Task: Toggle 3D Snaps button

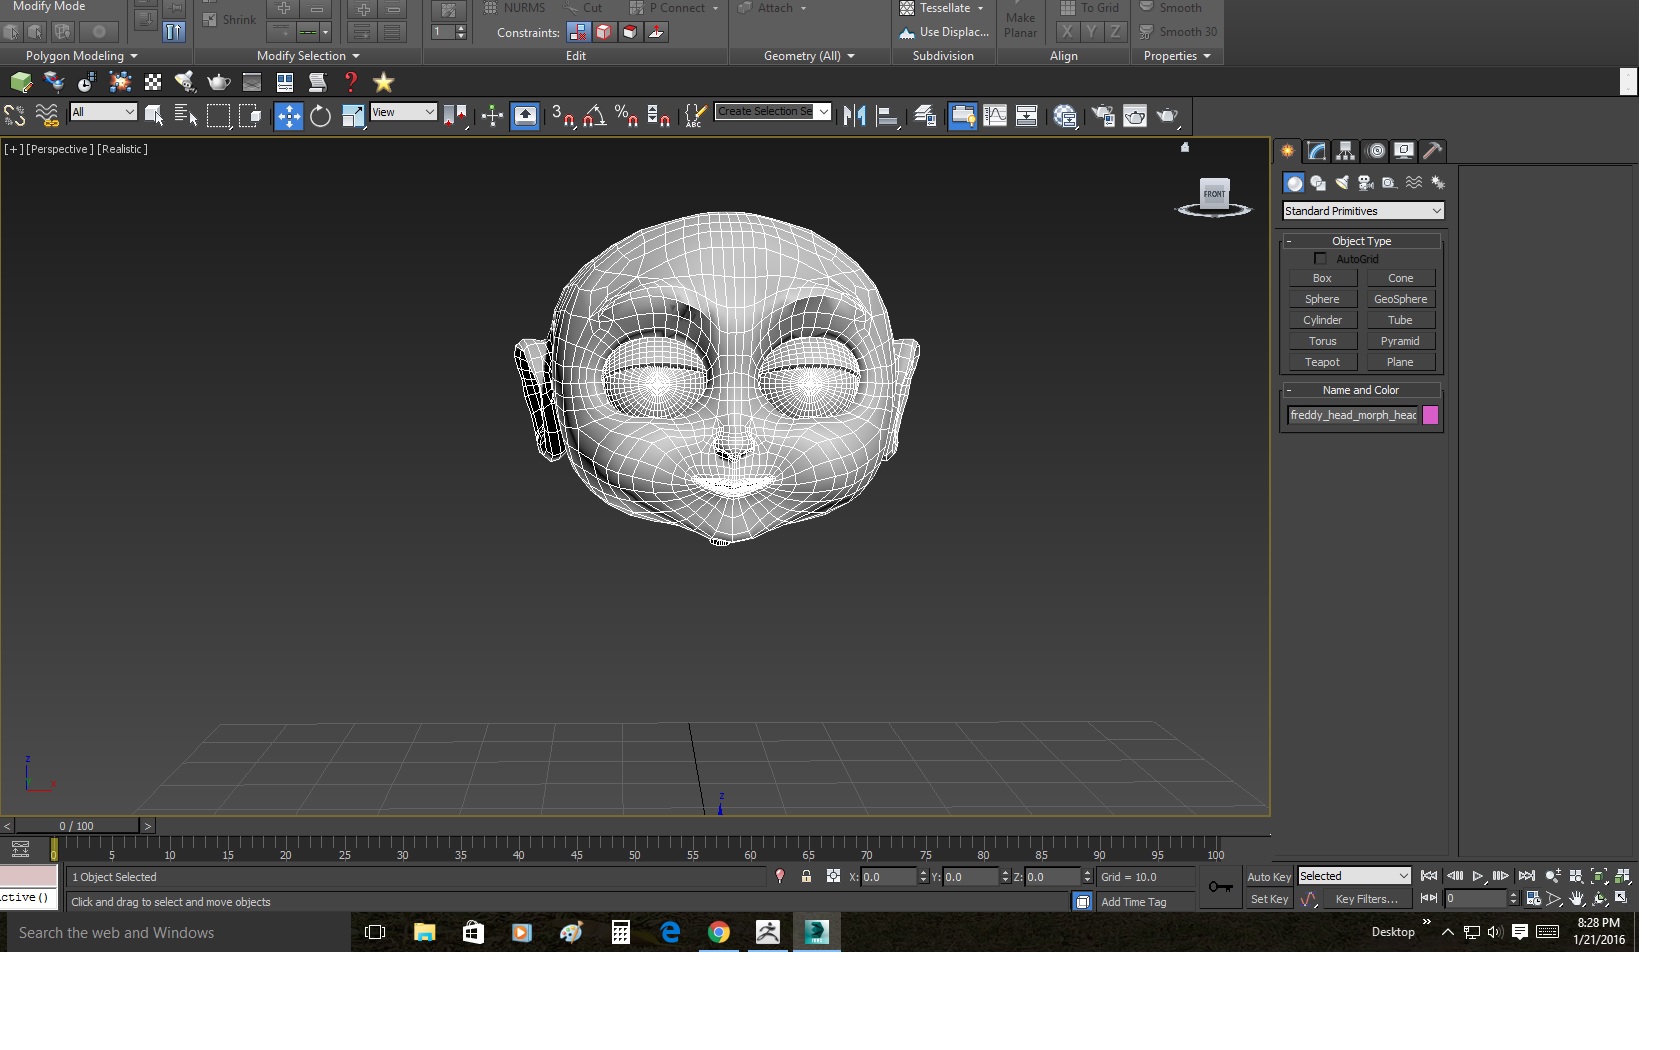Action: [x=563, y=116]
